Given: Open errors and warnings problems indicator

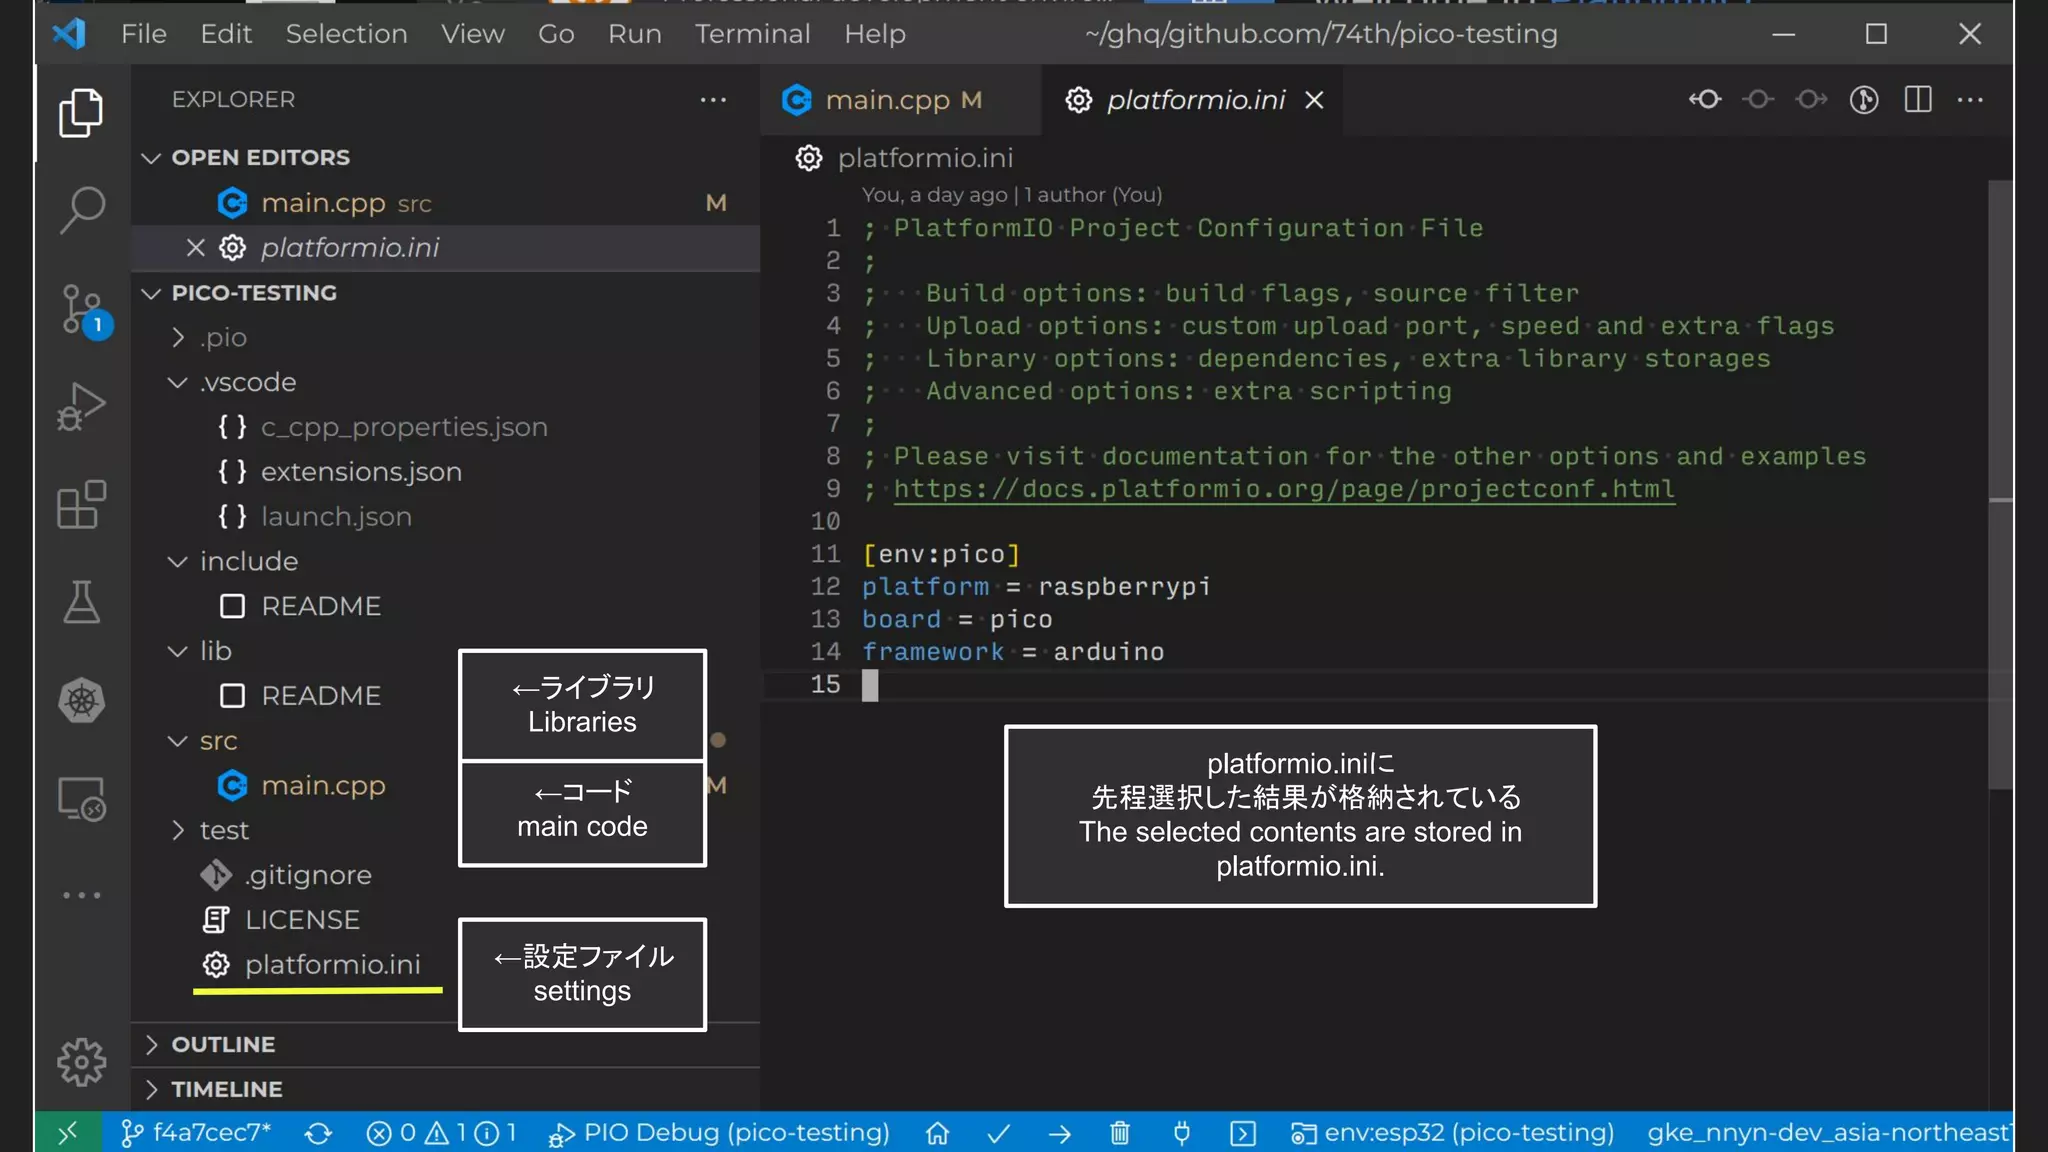Looking at the screenshot, I should (441, 1133).
